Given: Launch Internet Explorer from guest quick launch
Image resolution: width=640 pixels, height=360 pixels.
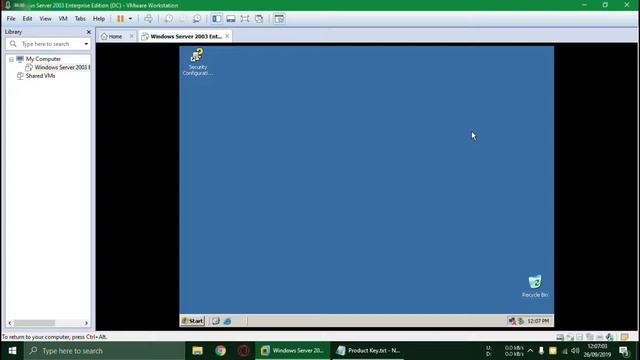Looking at the screenshot, I should point(227,321).
